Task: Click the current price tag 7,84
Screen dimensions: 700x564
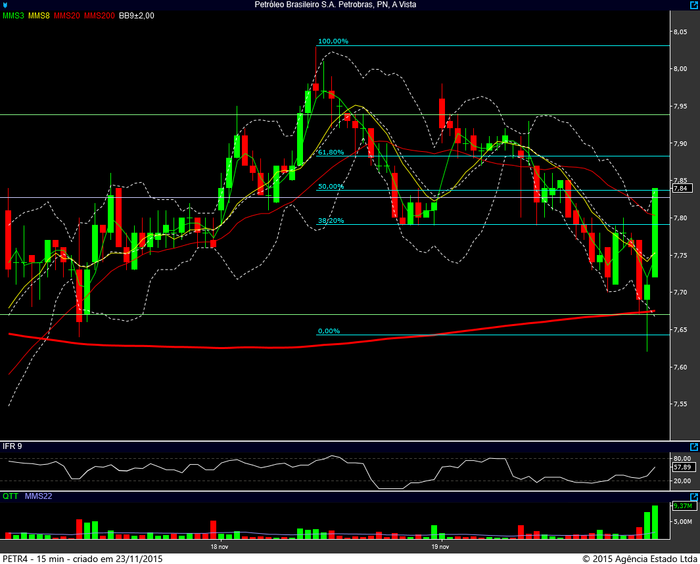Action: 681,188
